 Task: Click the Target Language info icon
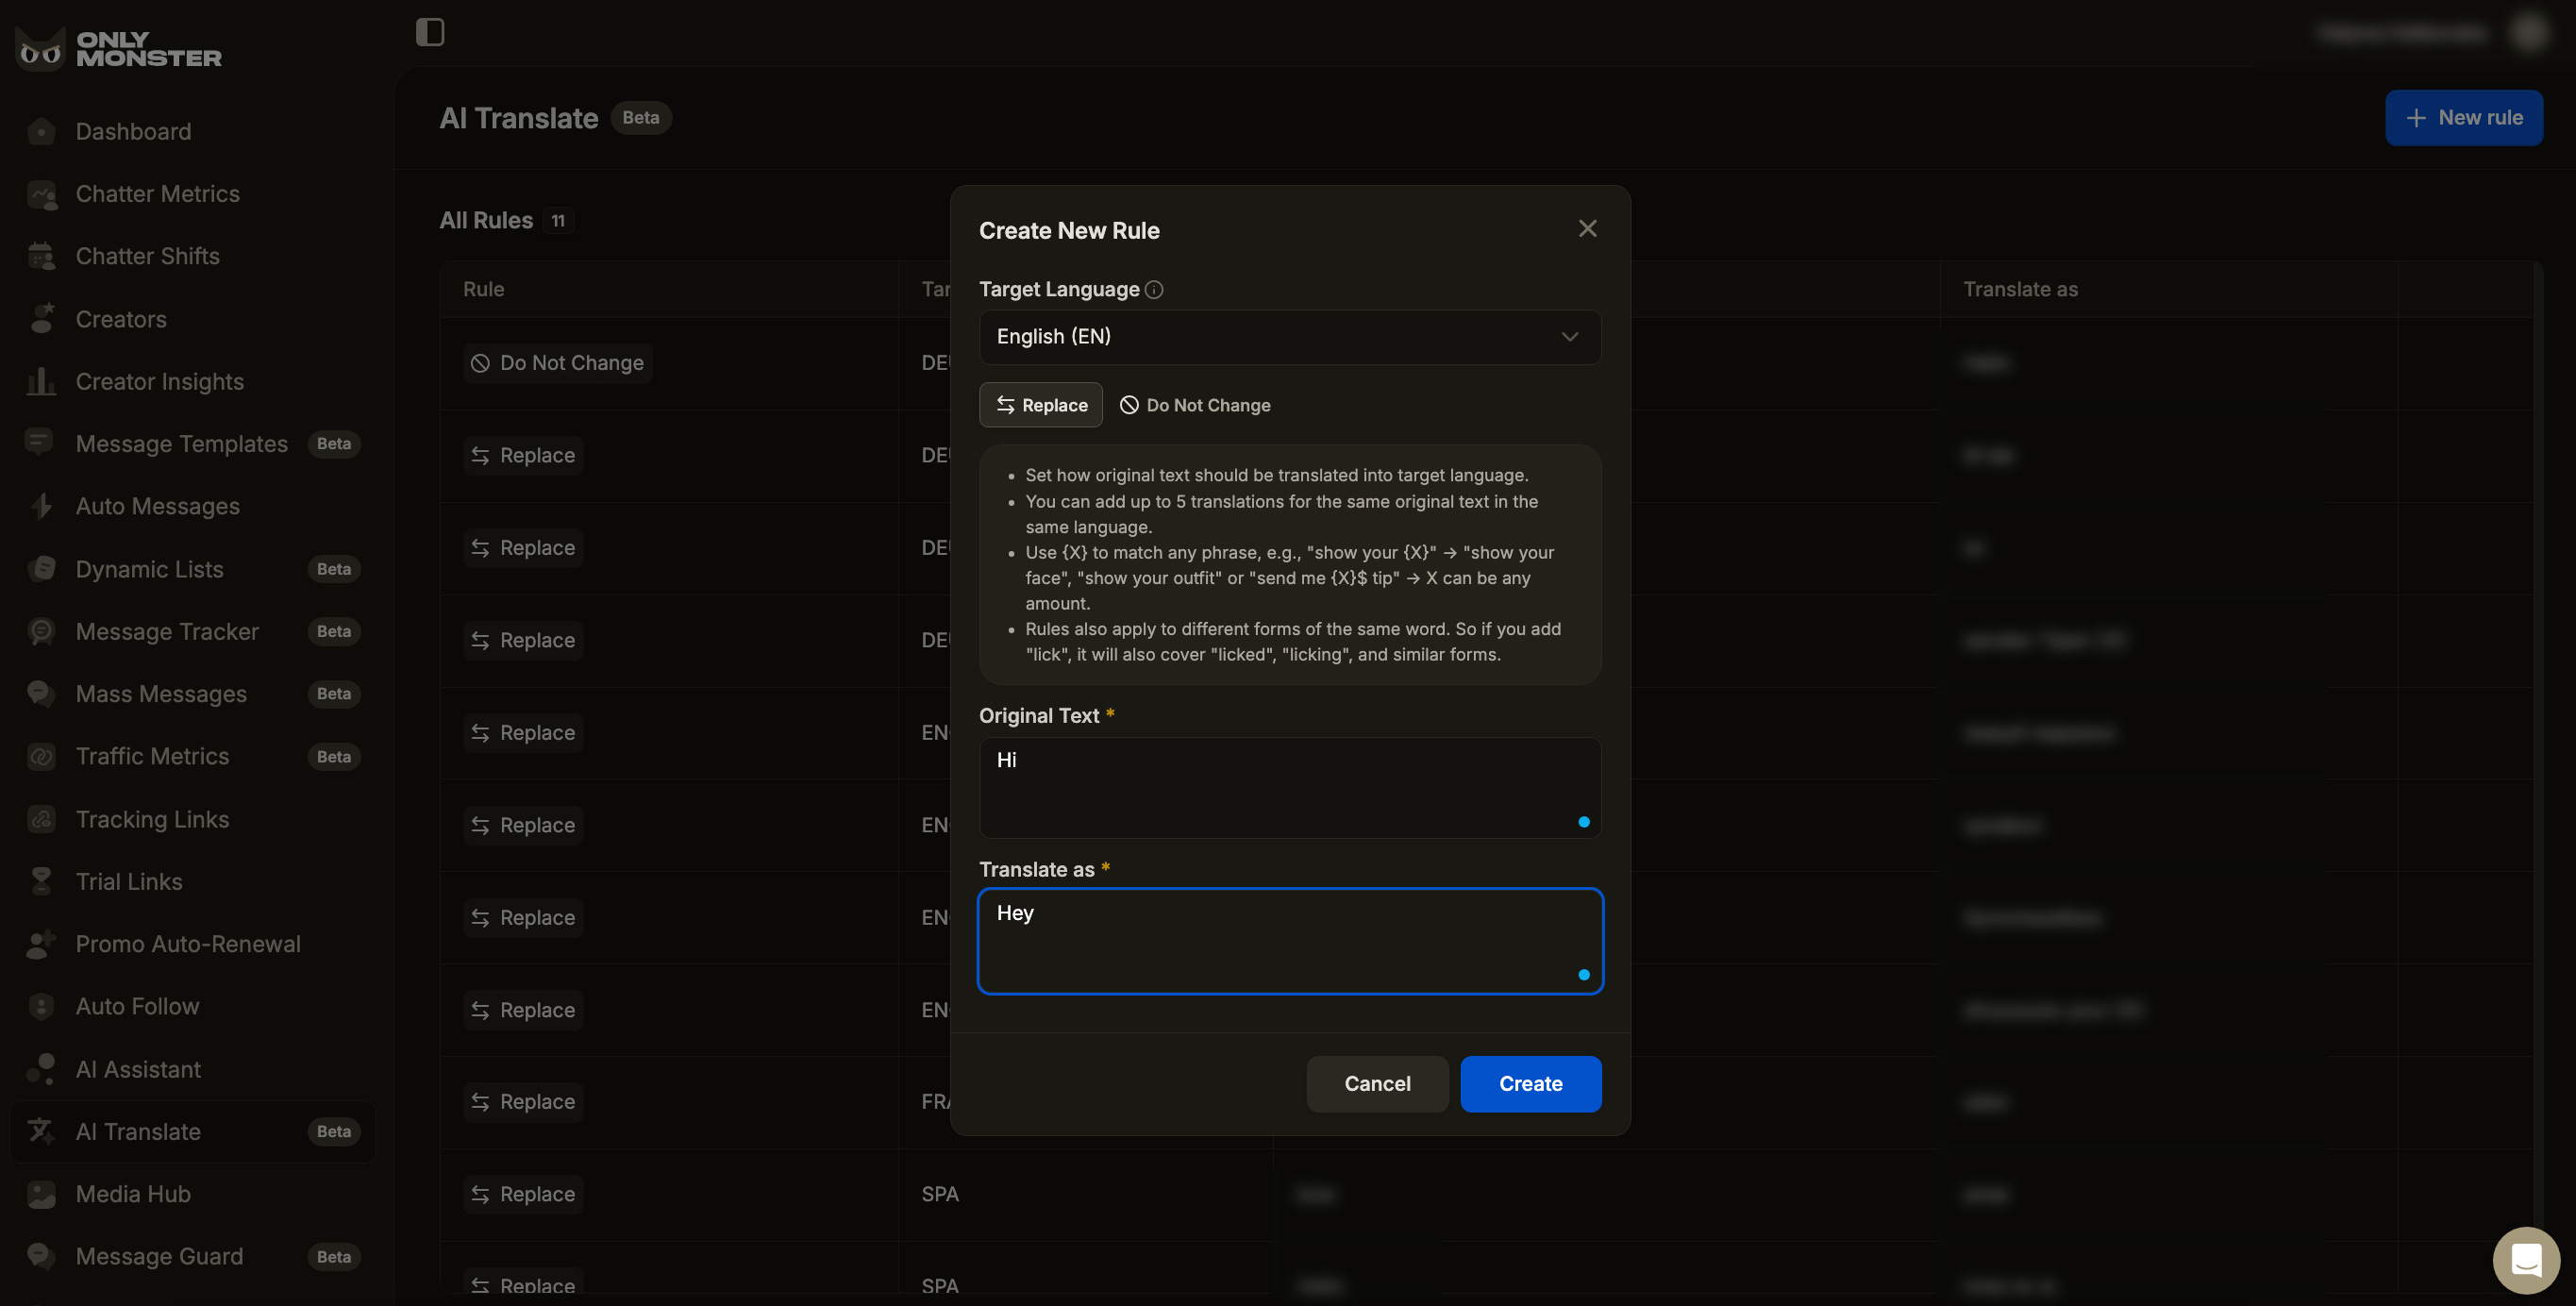pyautogui.click(x=1154, y=290)
